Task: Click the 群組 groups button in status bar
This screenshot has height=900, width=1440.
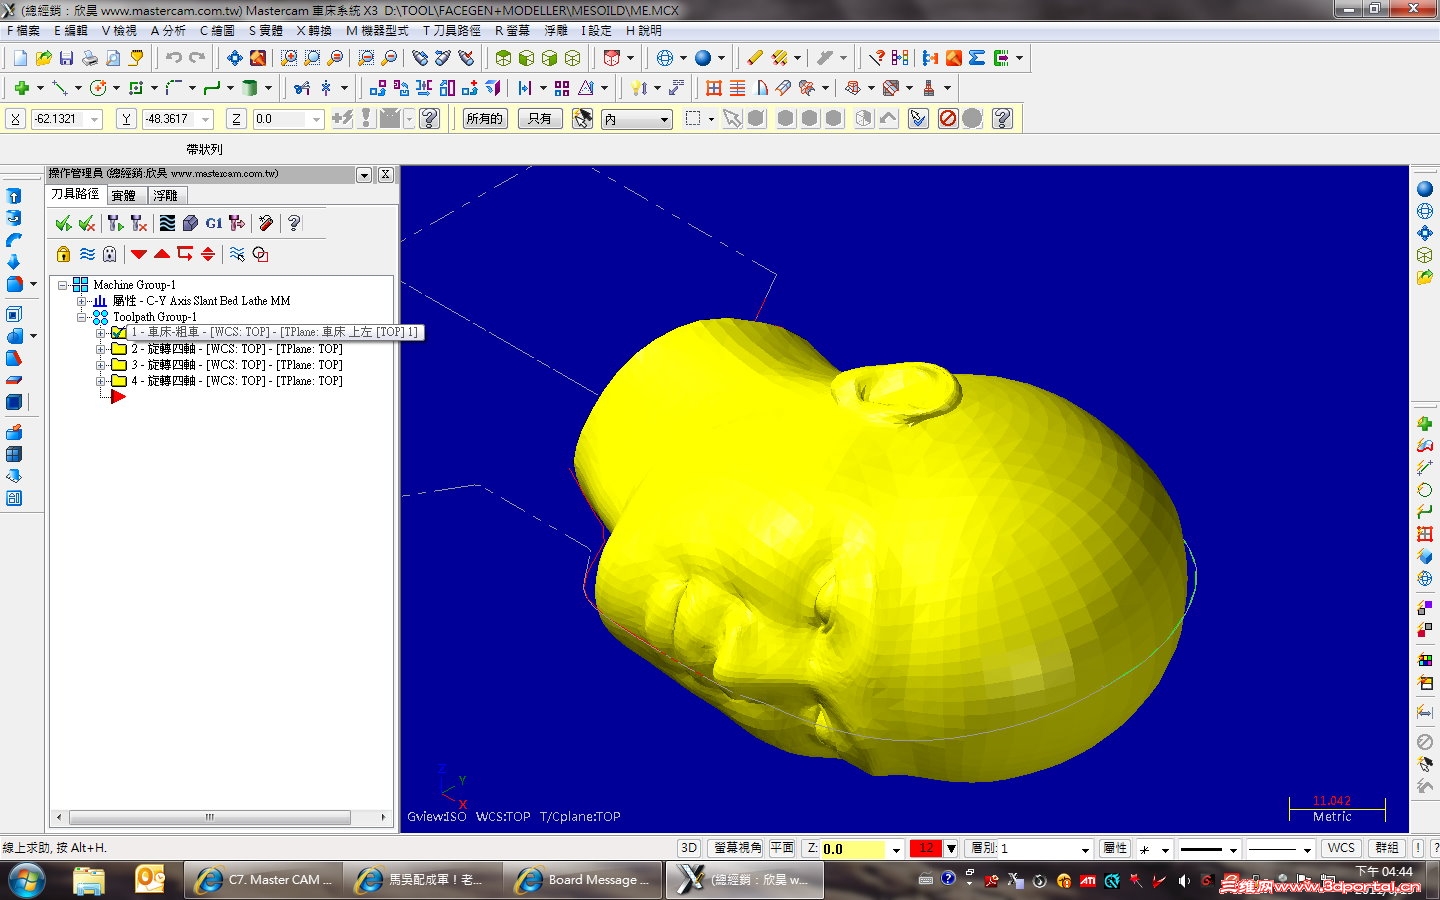Action: pyautogui.click(x=1387, y=848)
